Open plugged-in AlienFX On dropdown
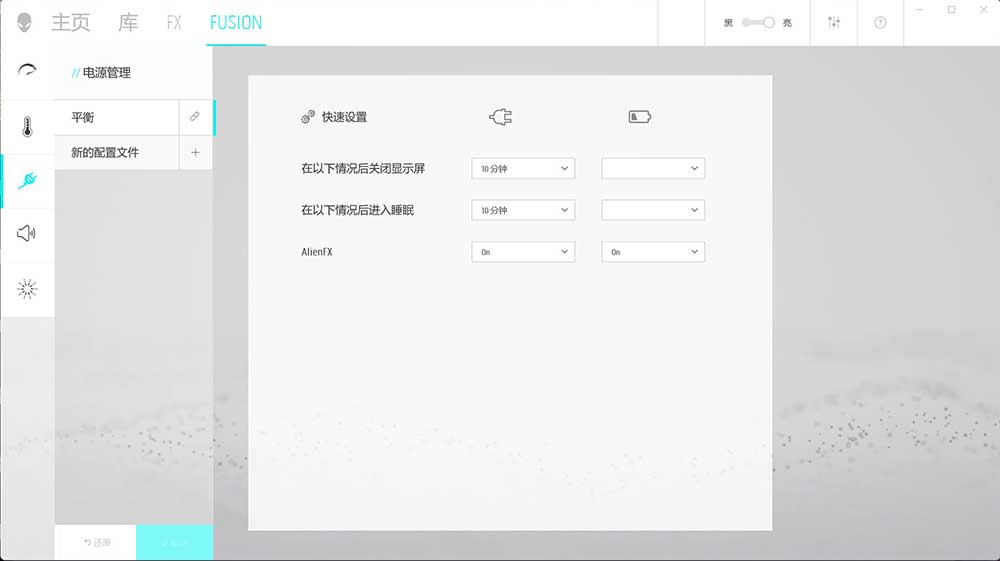The image size is (1000, 561). tap(523, 252)
